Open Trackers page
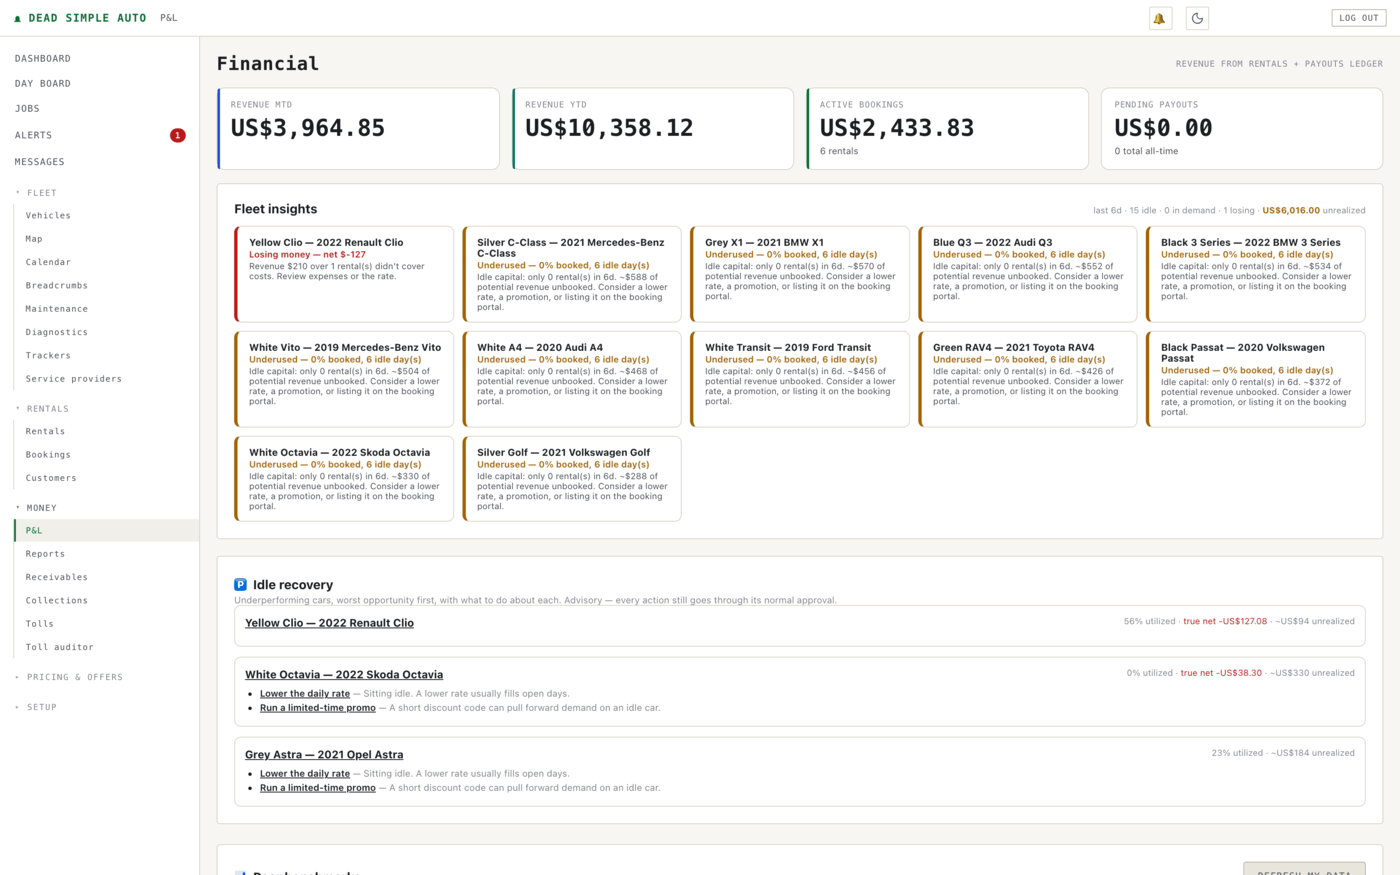 pyautogui.click(x=106, y=356)
